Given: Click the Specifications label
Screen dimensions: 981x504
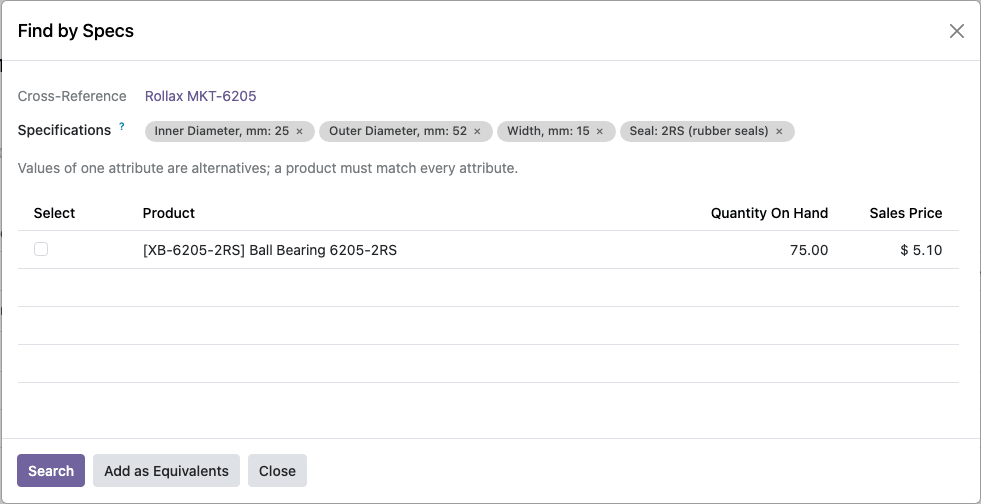Looking at the screenshot, I should tap(64, 130).
